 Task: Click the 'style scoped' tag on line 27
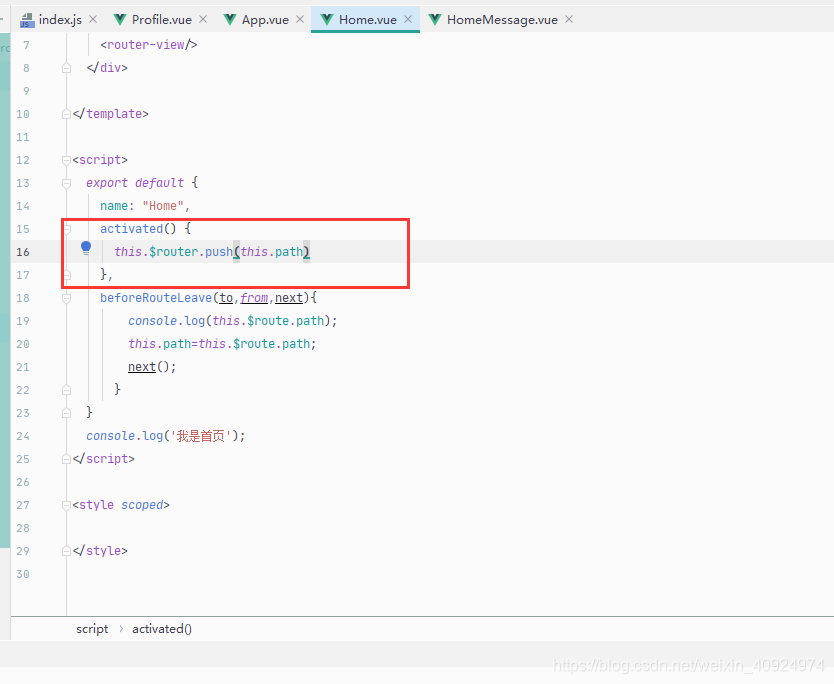[121, 505]
